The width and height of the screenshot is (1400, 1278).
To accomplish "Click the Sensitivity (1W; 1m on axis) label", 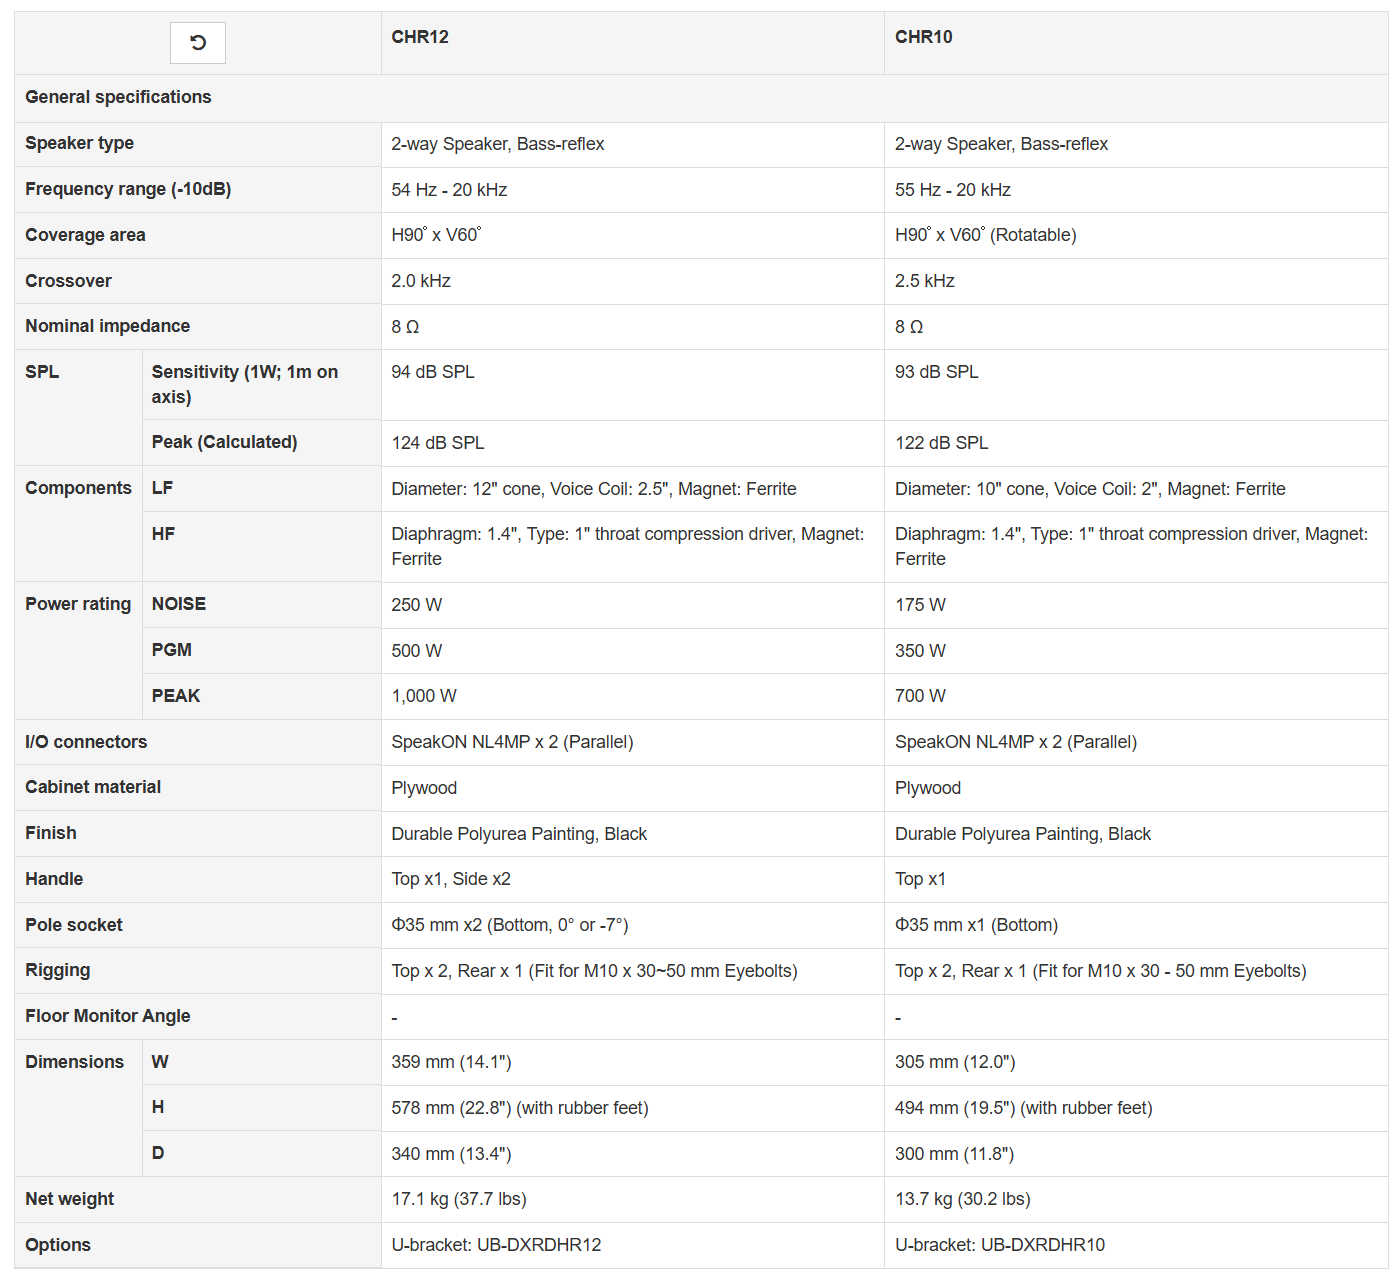I will click(244, 384).
